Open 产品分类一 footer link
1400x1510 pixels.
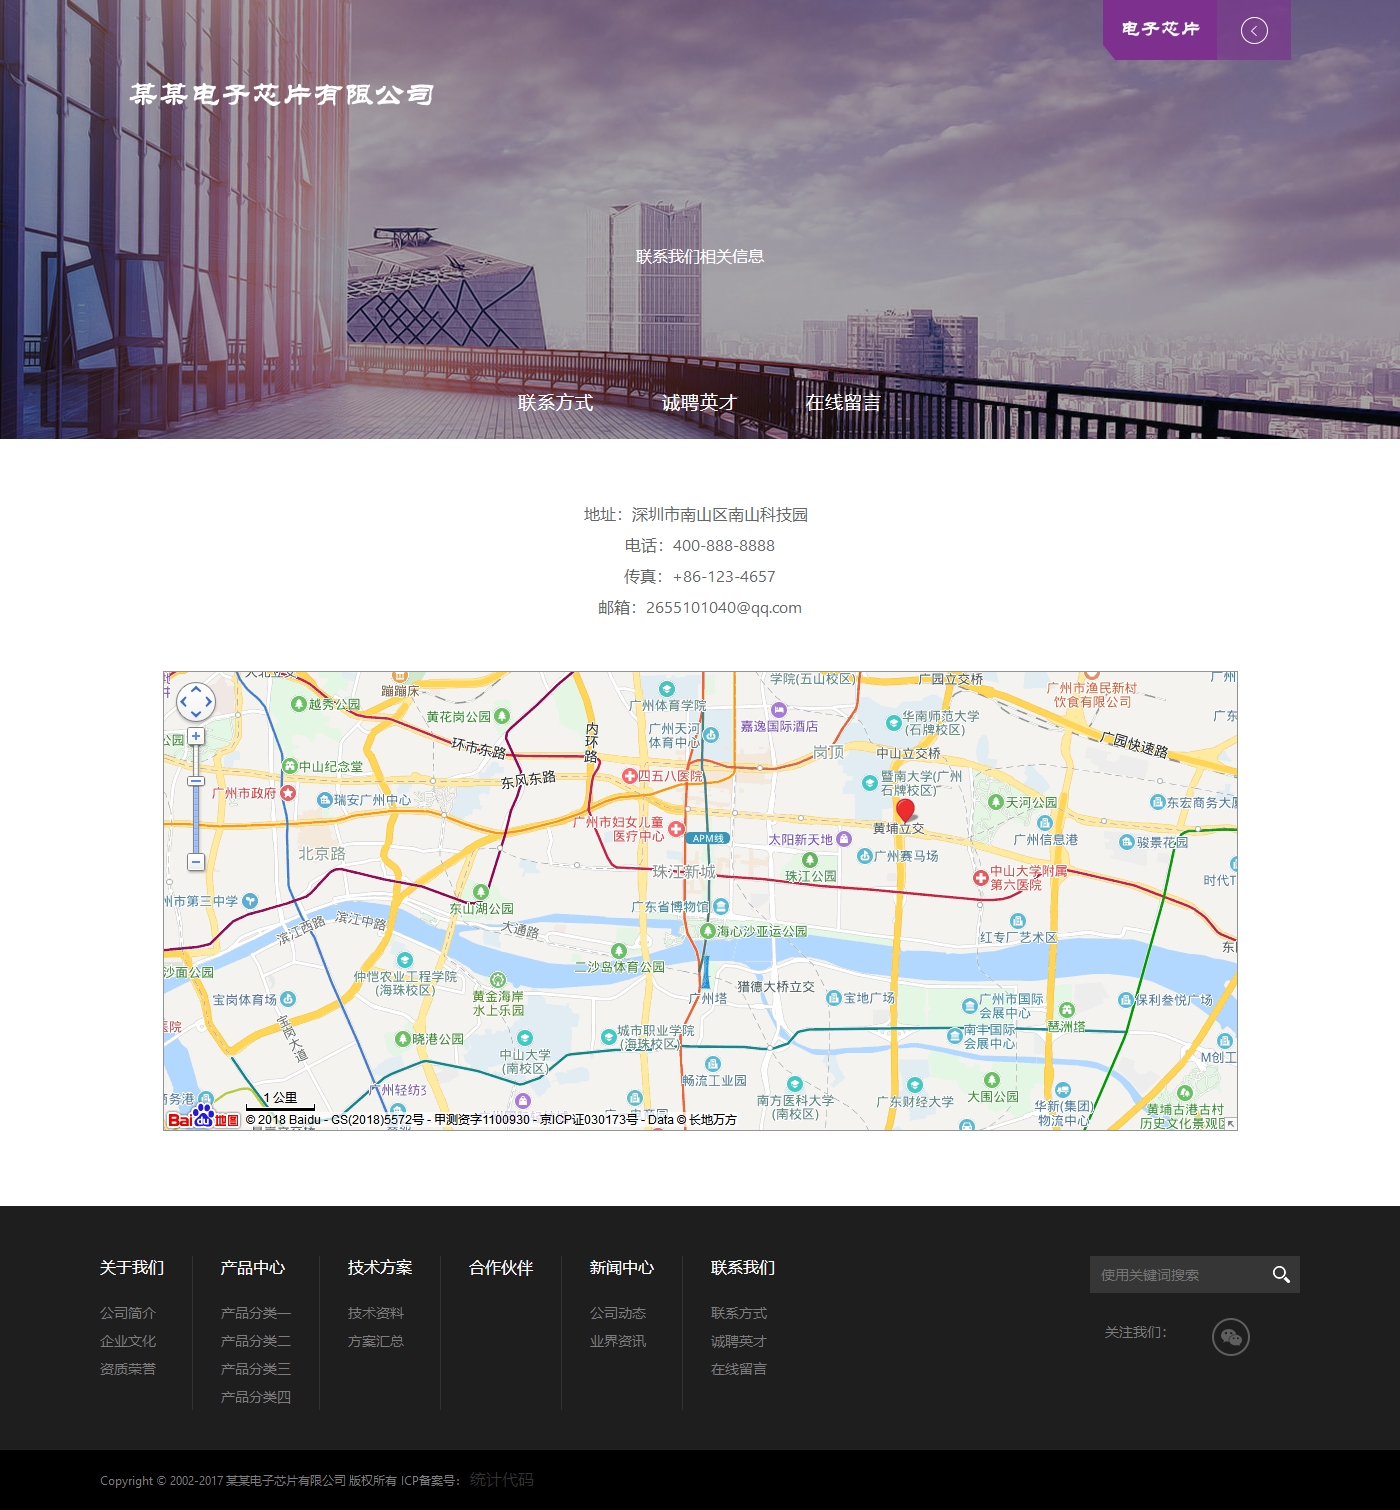point(256,1313)
